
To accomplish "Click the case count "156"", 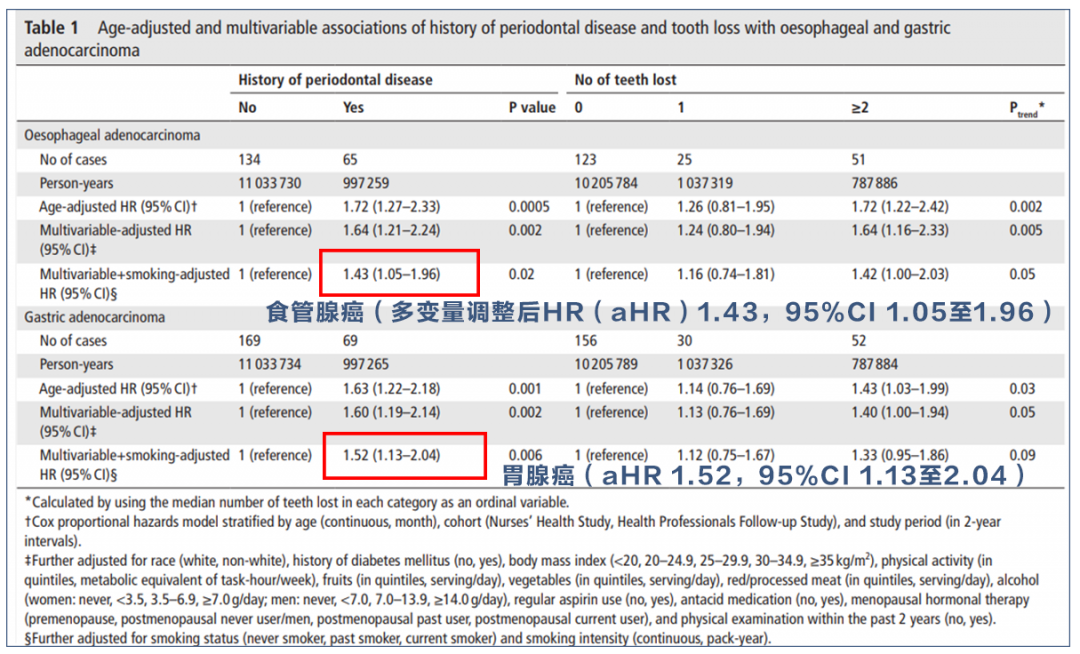I will point(586,341).
